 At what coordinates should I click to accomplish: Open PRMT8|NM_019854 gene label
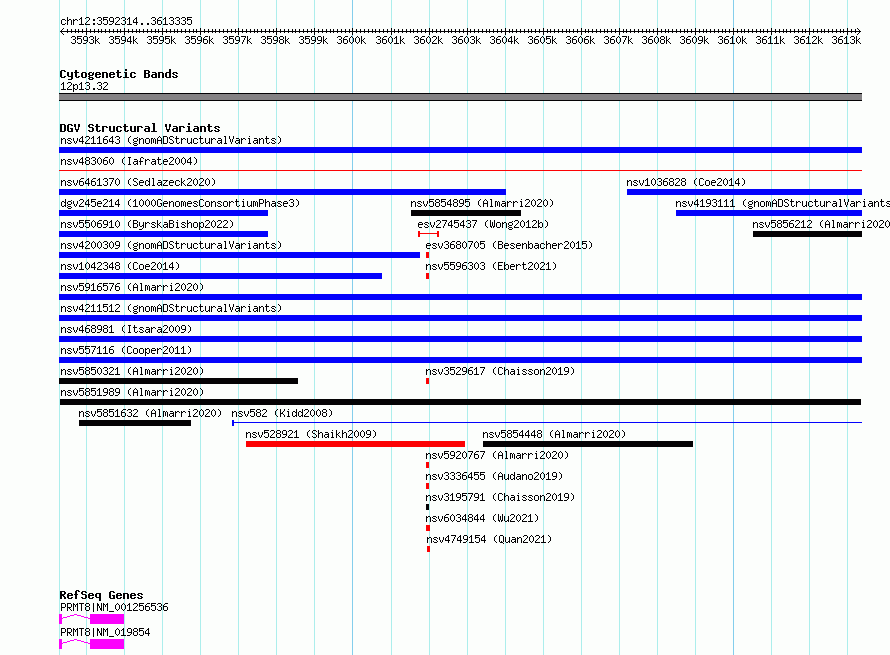tap(105, 632)
